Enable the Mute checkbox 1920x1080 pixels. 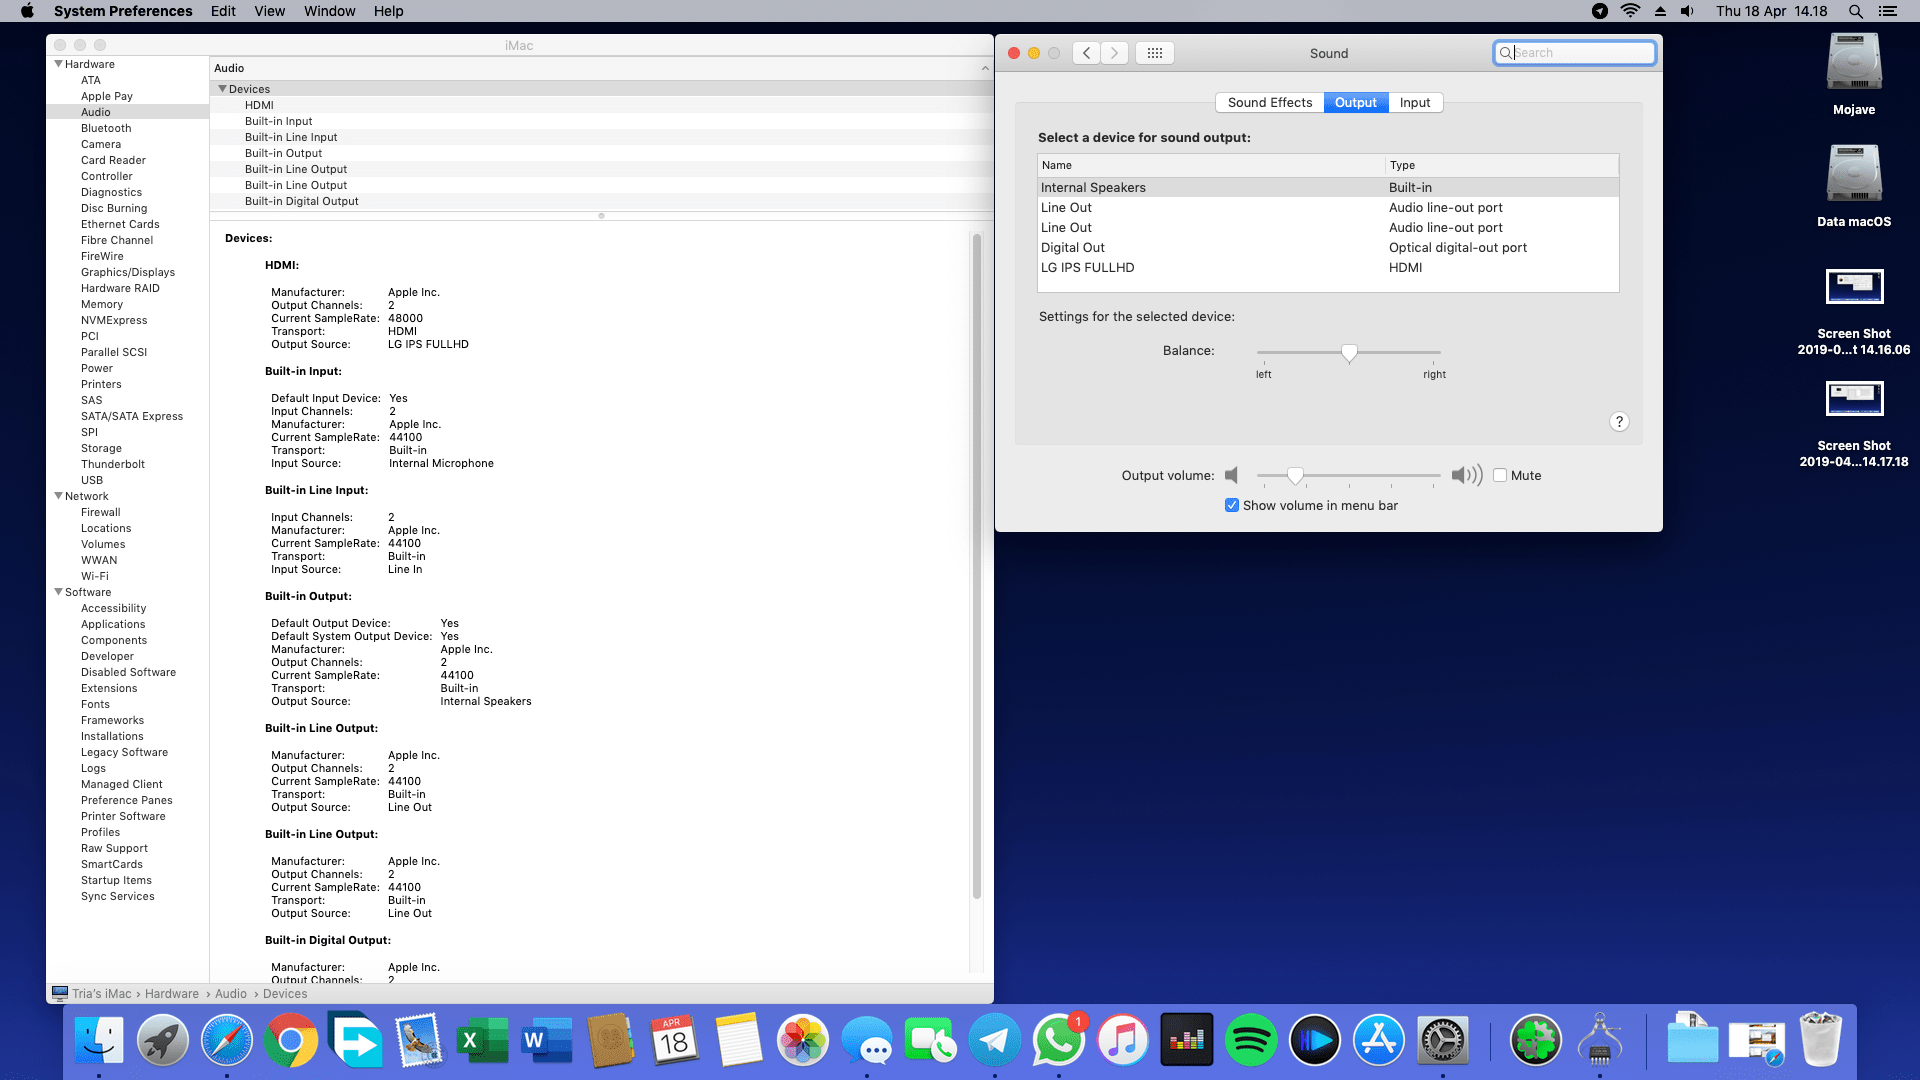click(1500, 475)
